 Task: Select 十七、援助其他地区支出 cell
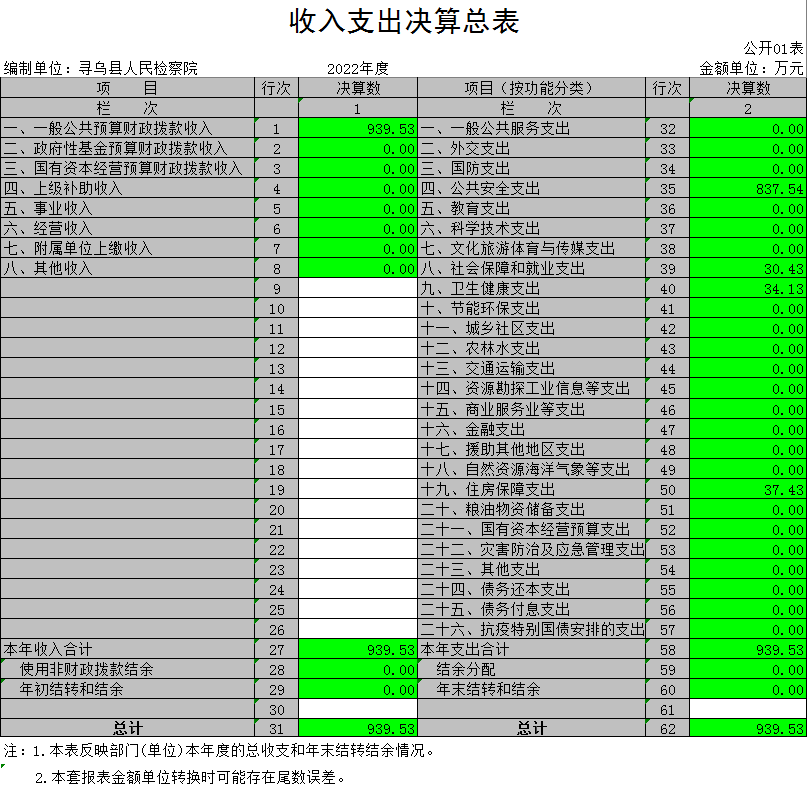click(532, 449)
